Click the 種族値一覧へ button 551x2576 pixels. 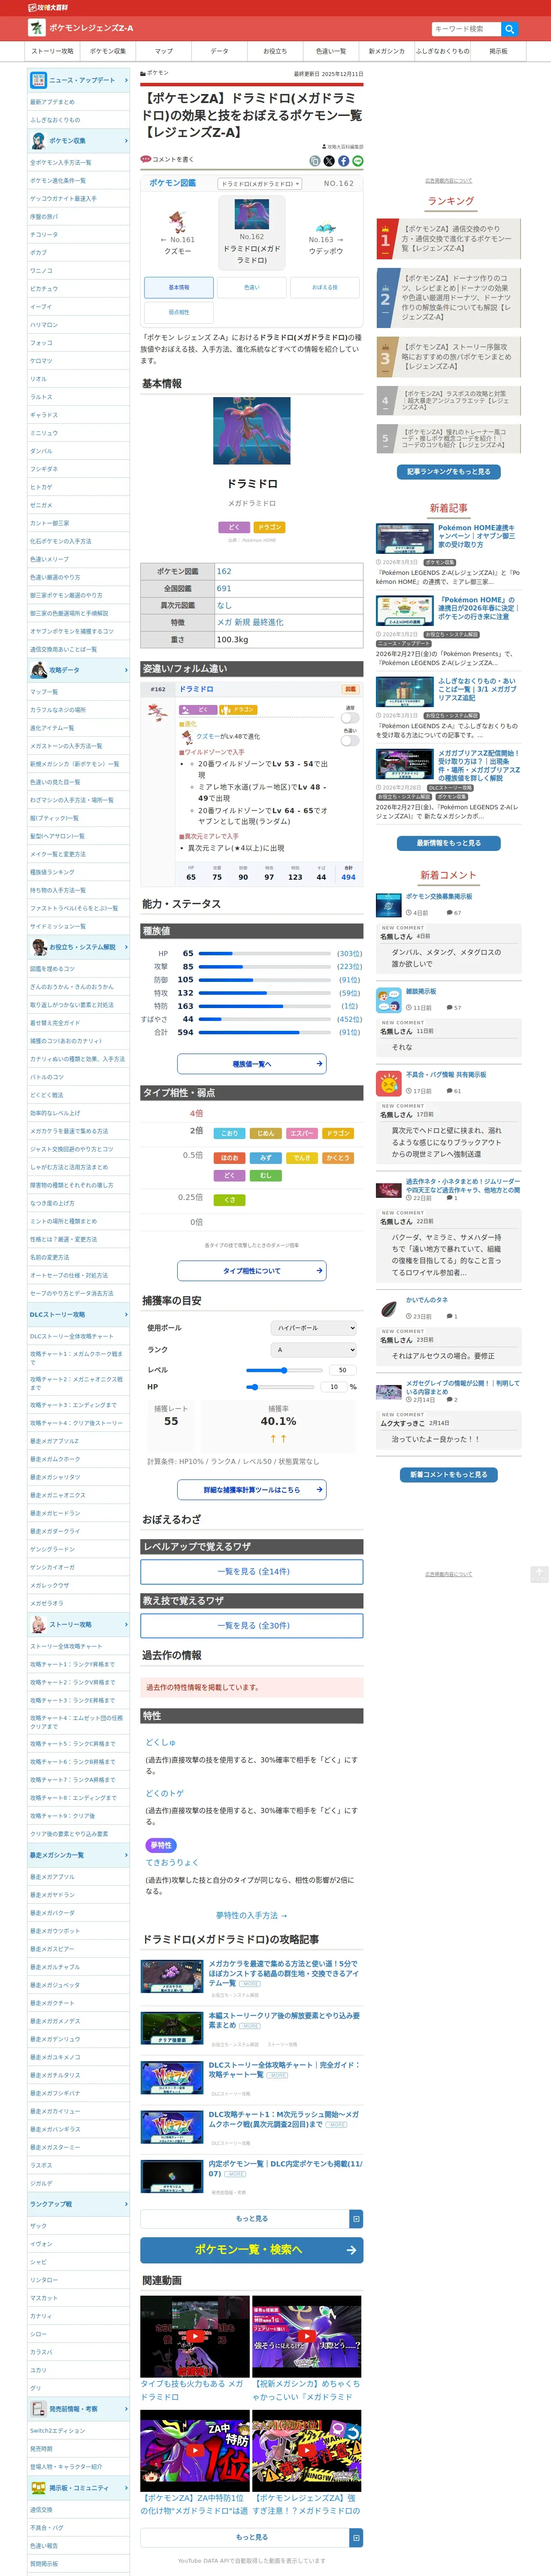point(252,1064)
